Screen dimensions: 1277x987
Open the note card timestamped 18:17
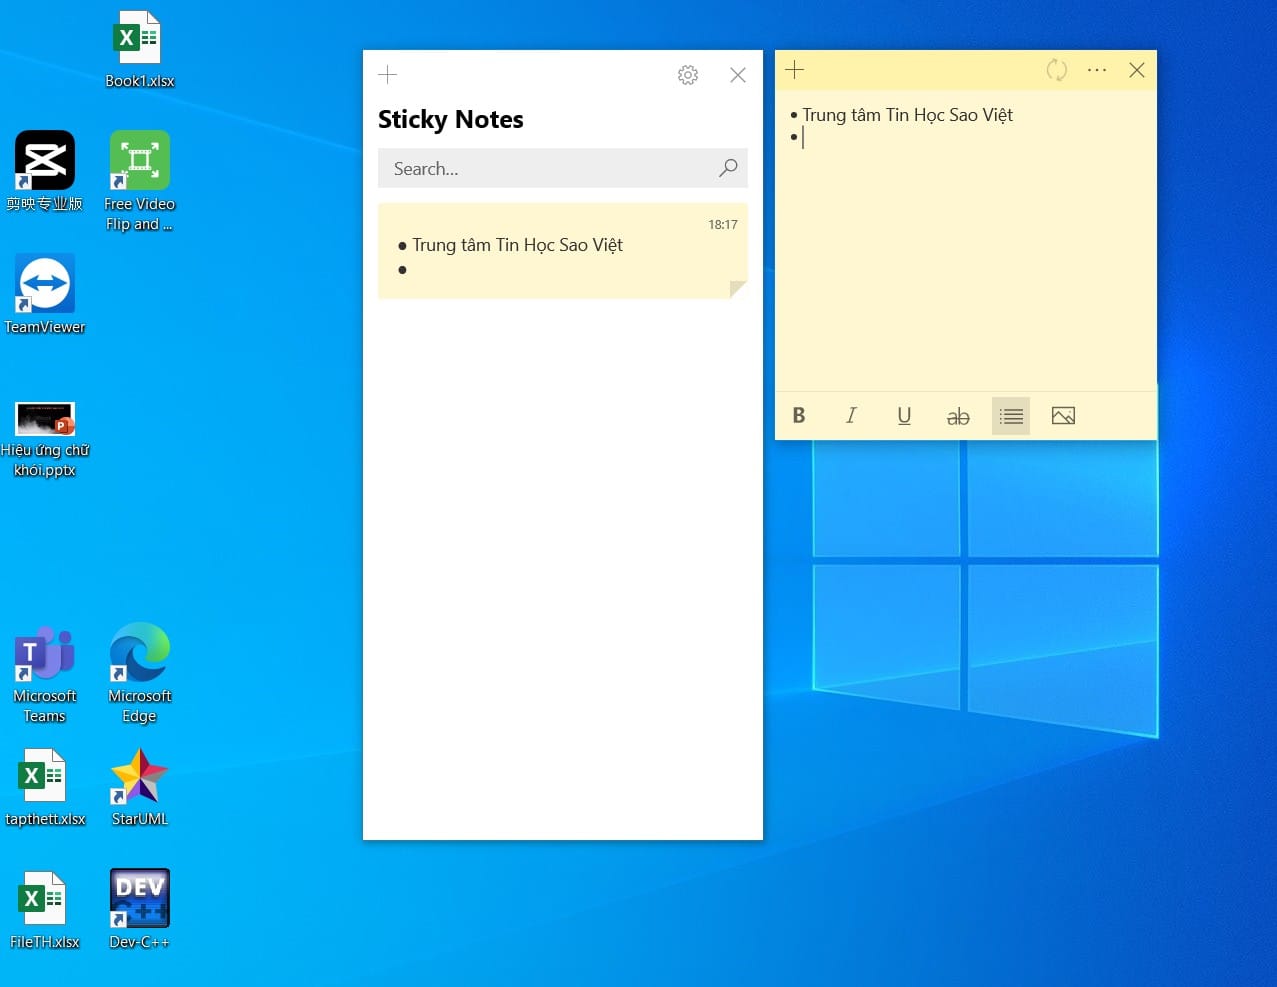pos(563,251)
